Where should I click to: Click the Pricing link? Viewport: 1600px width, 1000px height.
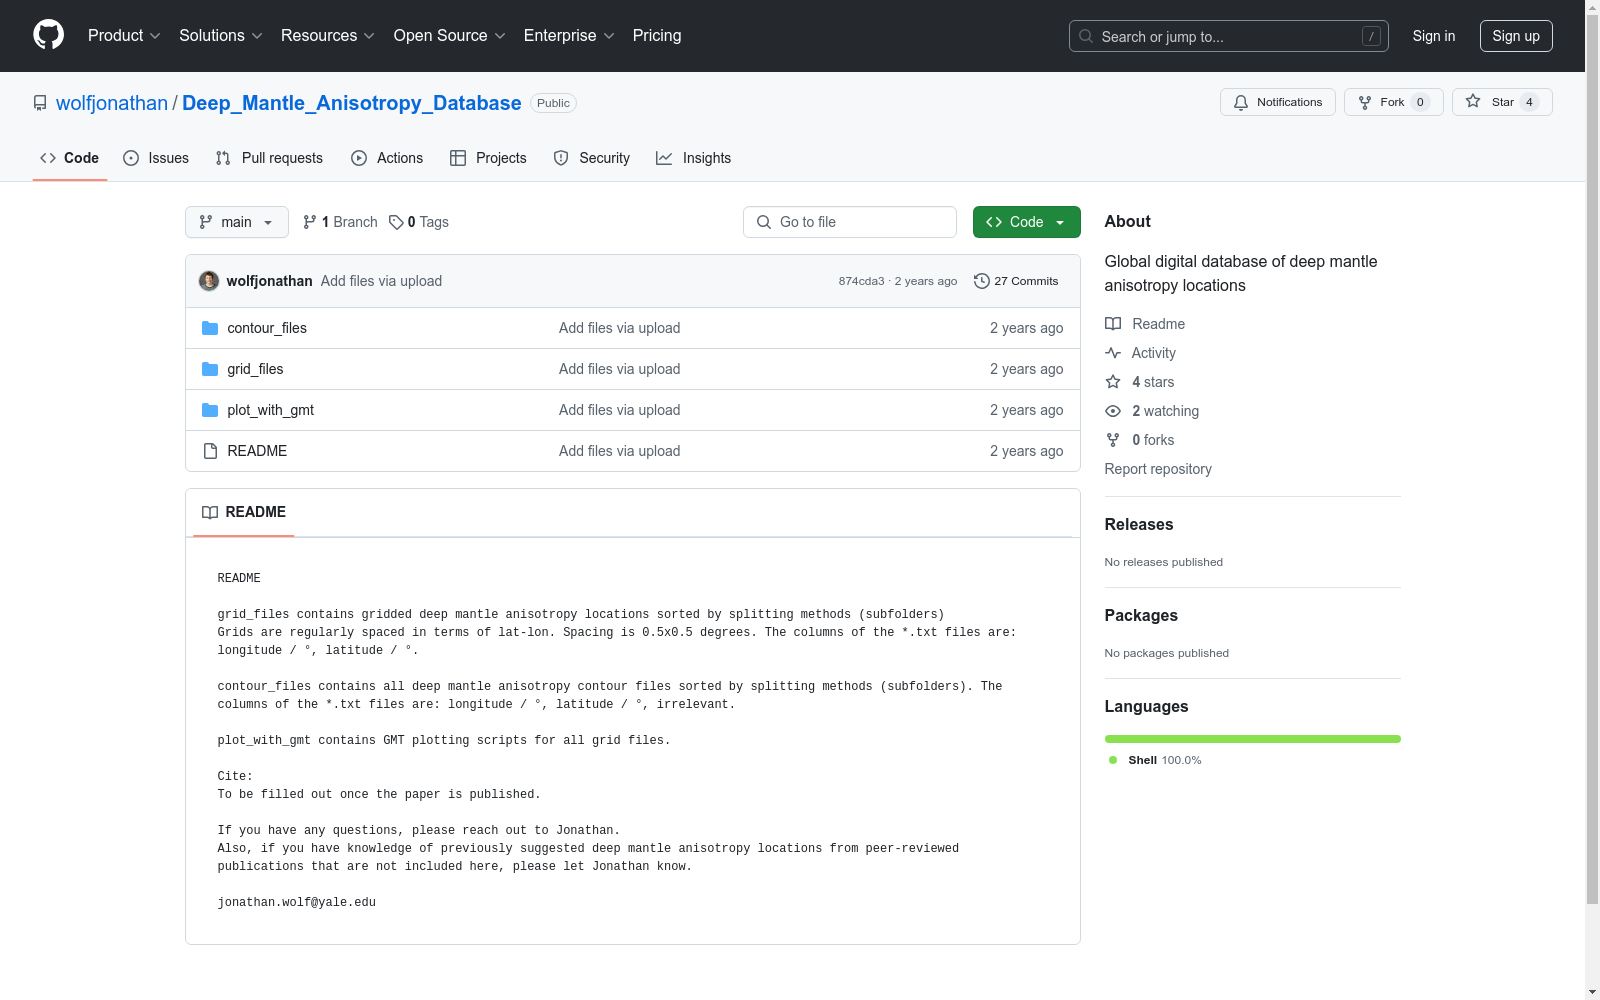pyautogui.click(x=657, y=36)
